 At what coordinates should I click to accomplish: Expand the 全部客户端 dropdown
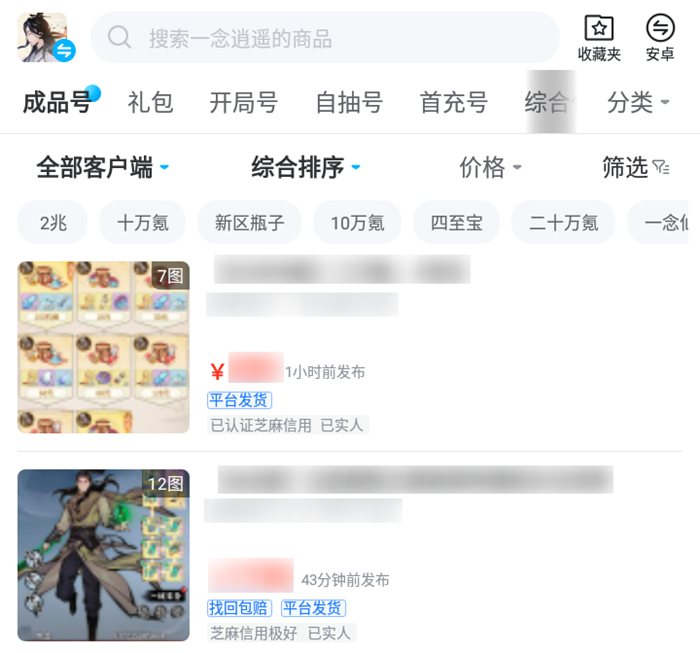coord(103,167)
